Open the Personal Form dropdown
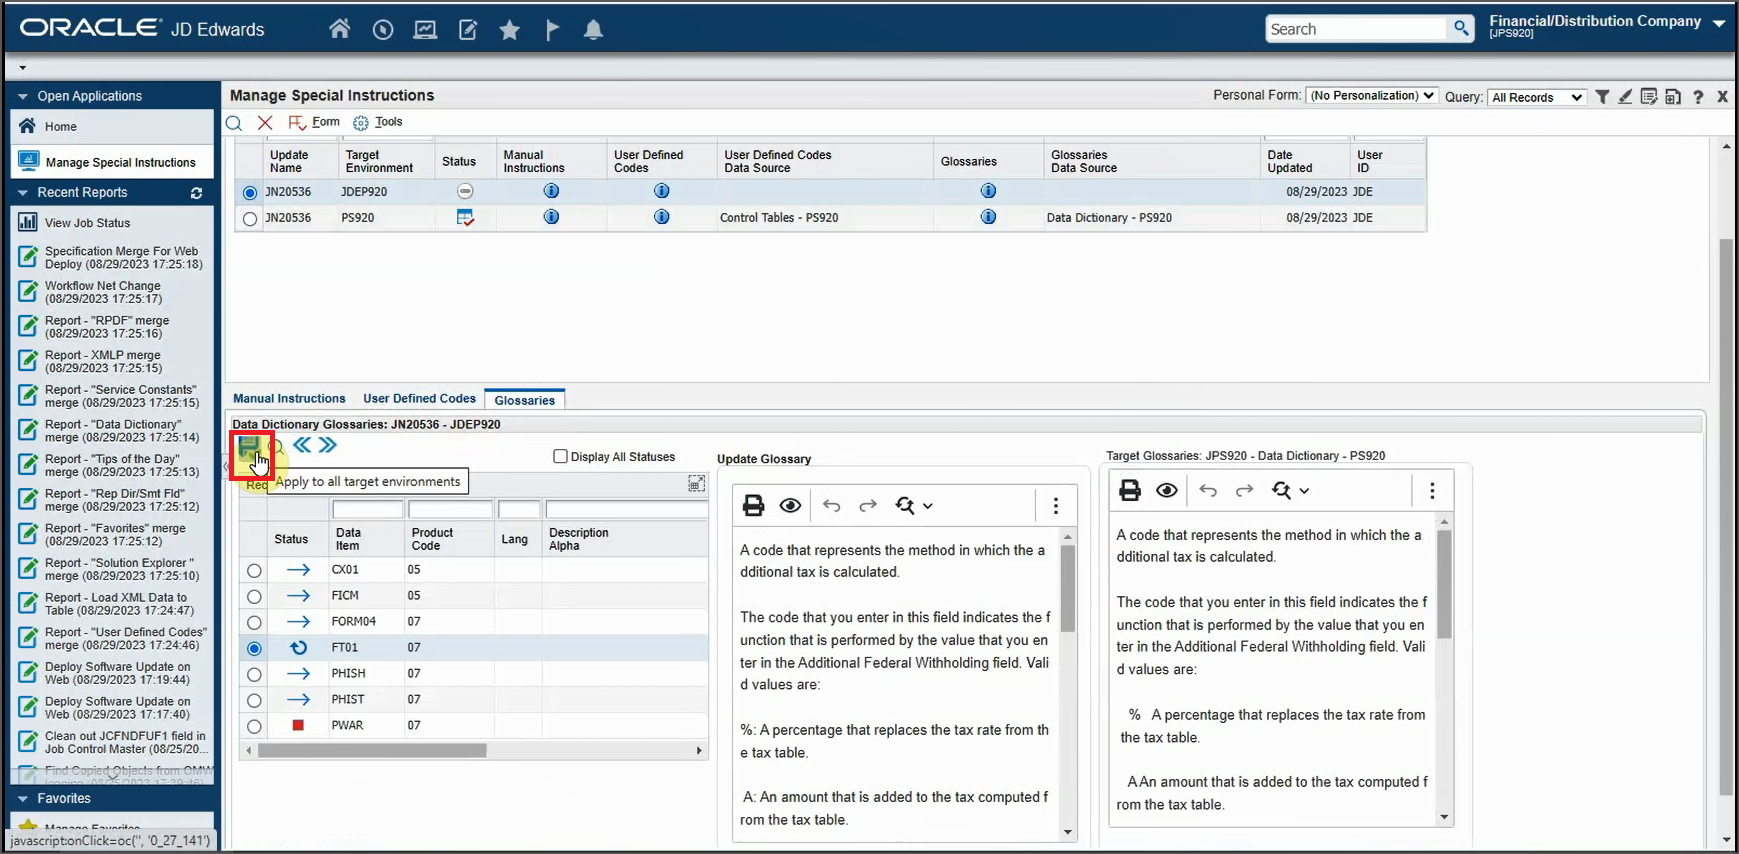Screen dimensions: 1739x854 pyautogui.click(x=1372, y=96)
